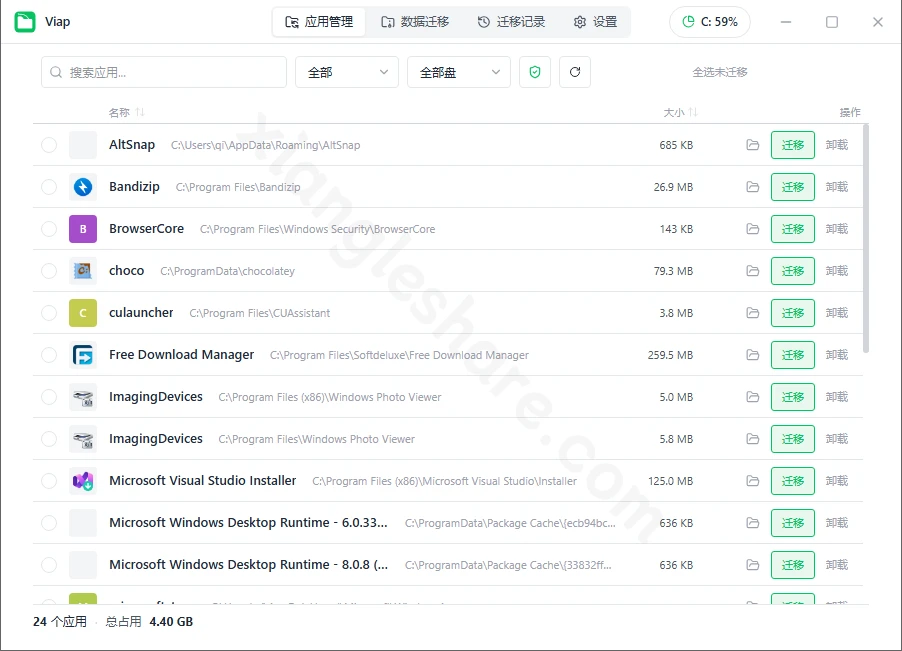This screenshot has height=651, width=902.
Task: Click the Bandizip app icon
Action: (83, 187)
